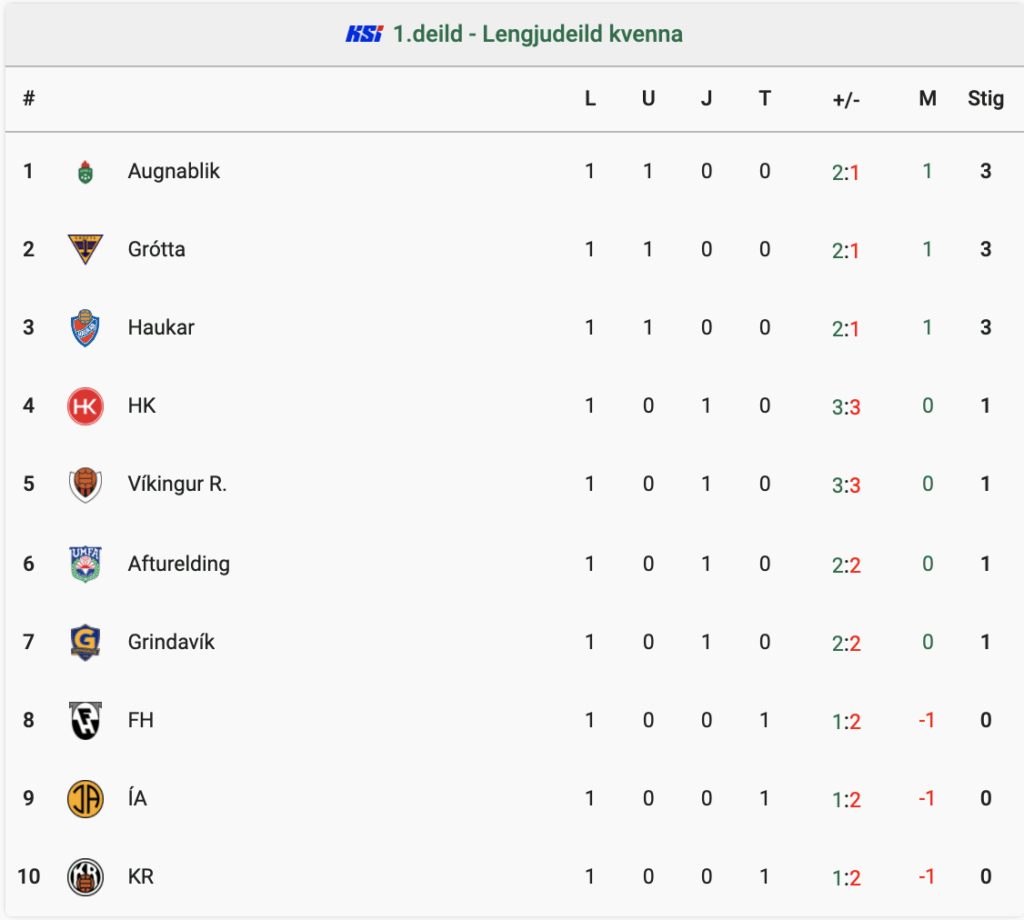Click the Víkingur R. crest
Image resolution: width=1024 pixels, height=920 pixels.
(86, 484)
